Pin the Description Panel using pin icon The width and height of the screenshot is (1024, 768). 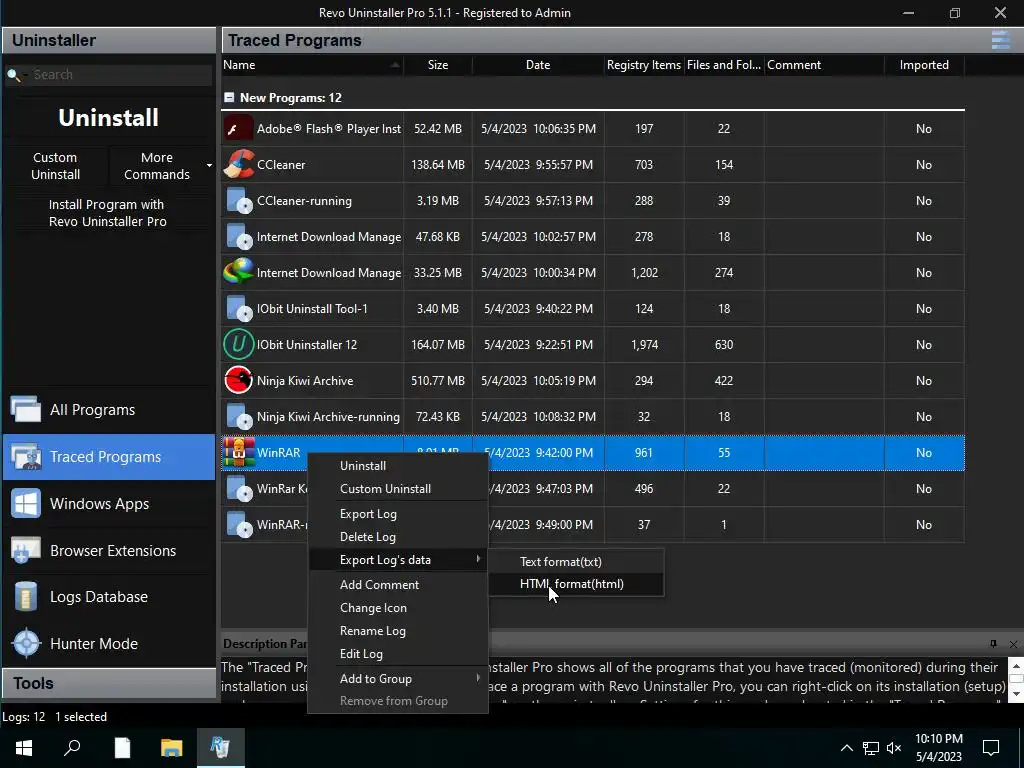(x=993, y=644)
